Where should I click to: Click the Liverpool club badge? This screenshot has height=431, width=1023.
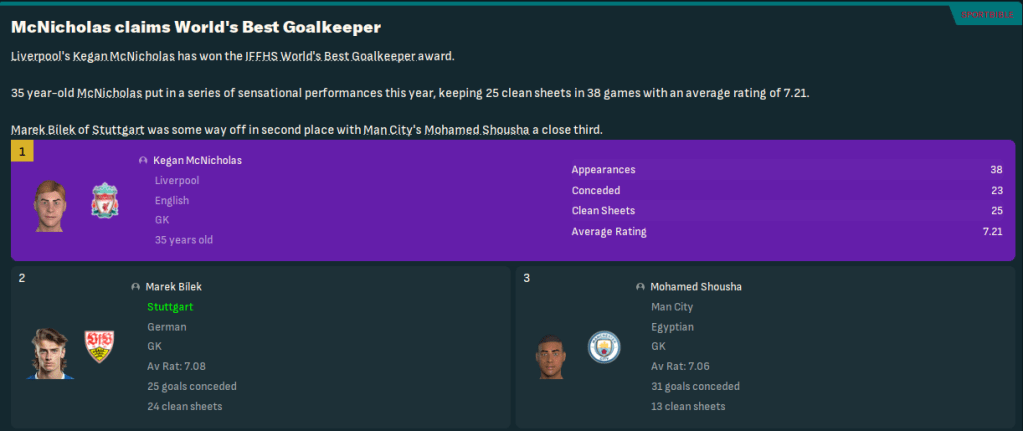point(105,201)
